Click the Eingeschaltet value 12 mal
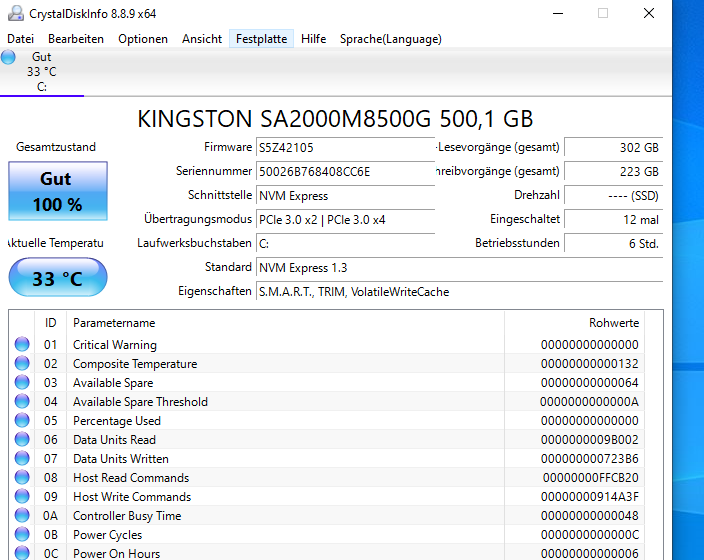This screenshot has height=560, width=704. click(x=613, y=220)
